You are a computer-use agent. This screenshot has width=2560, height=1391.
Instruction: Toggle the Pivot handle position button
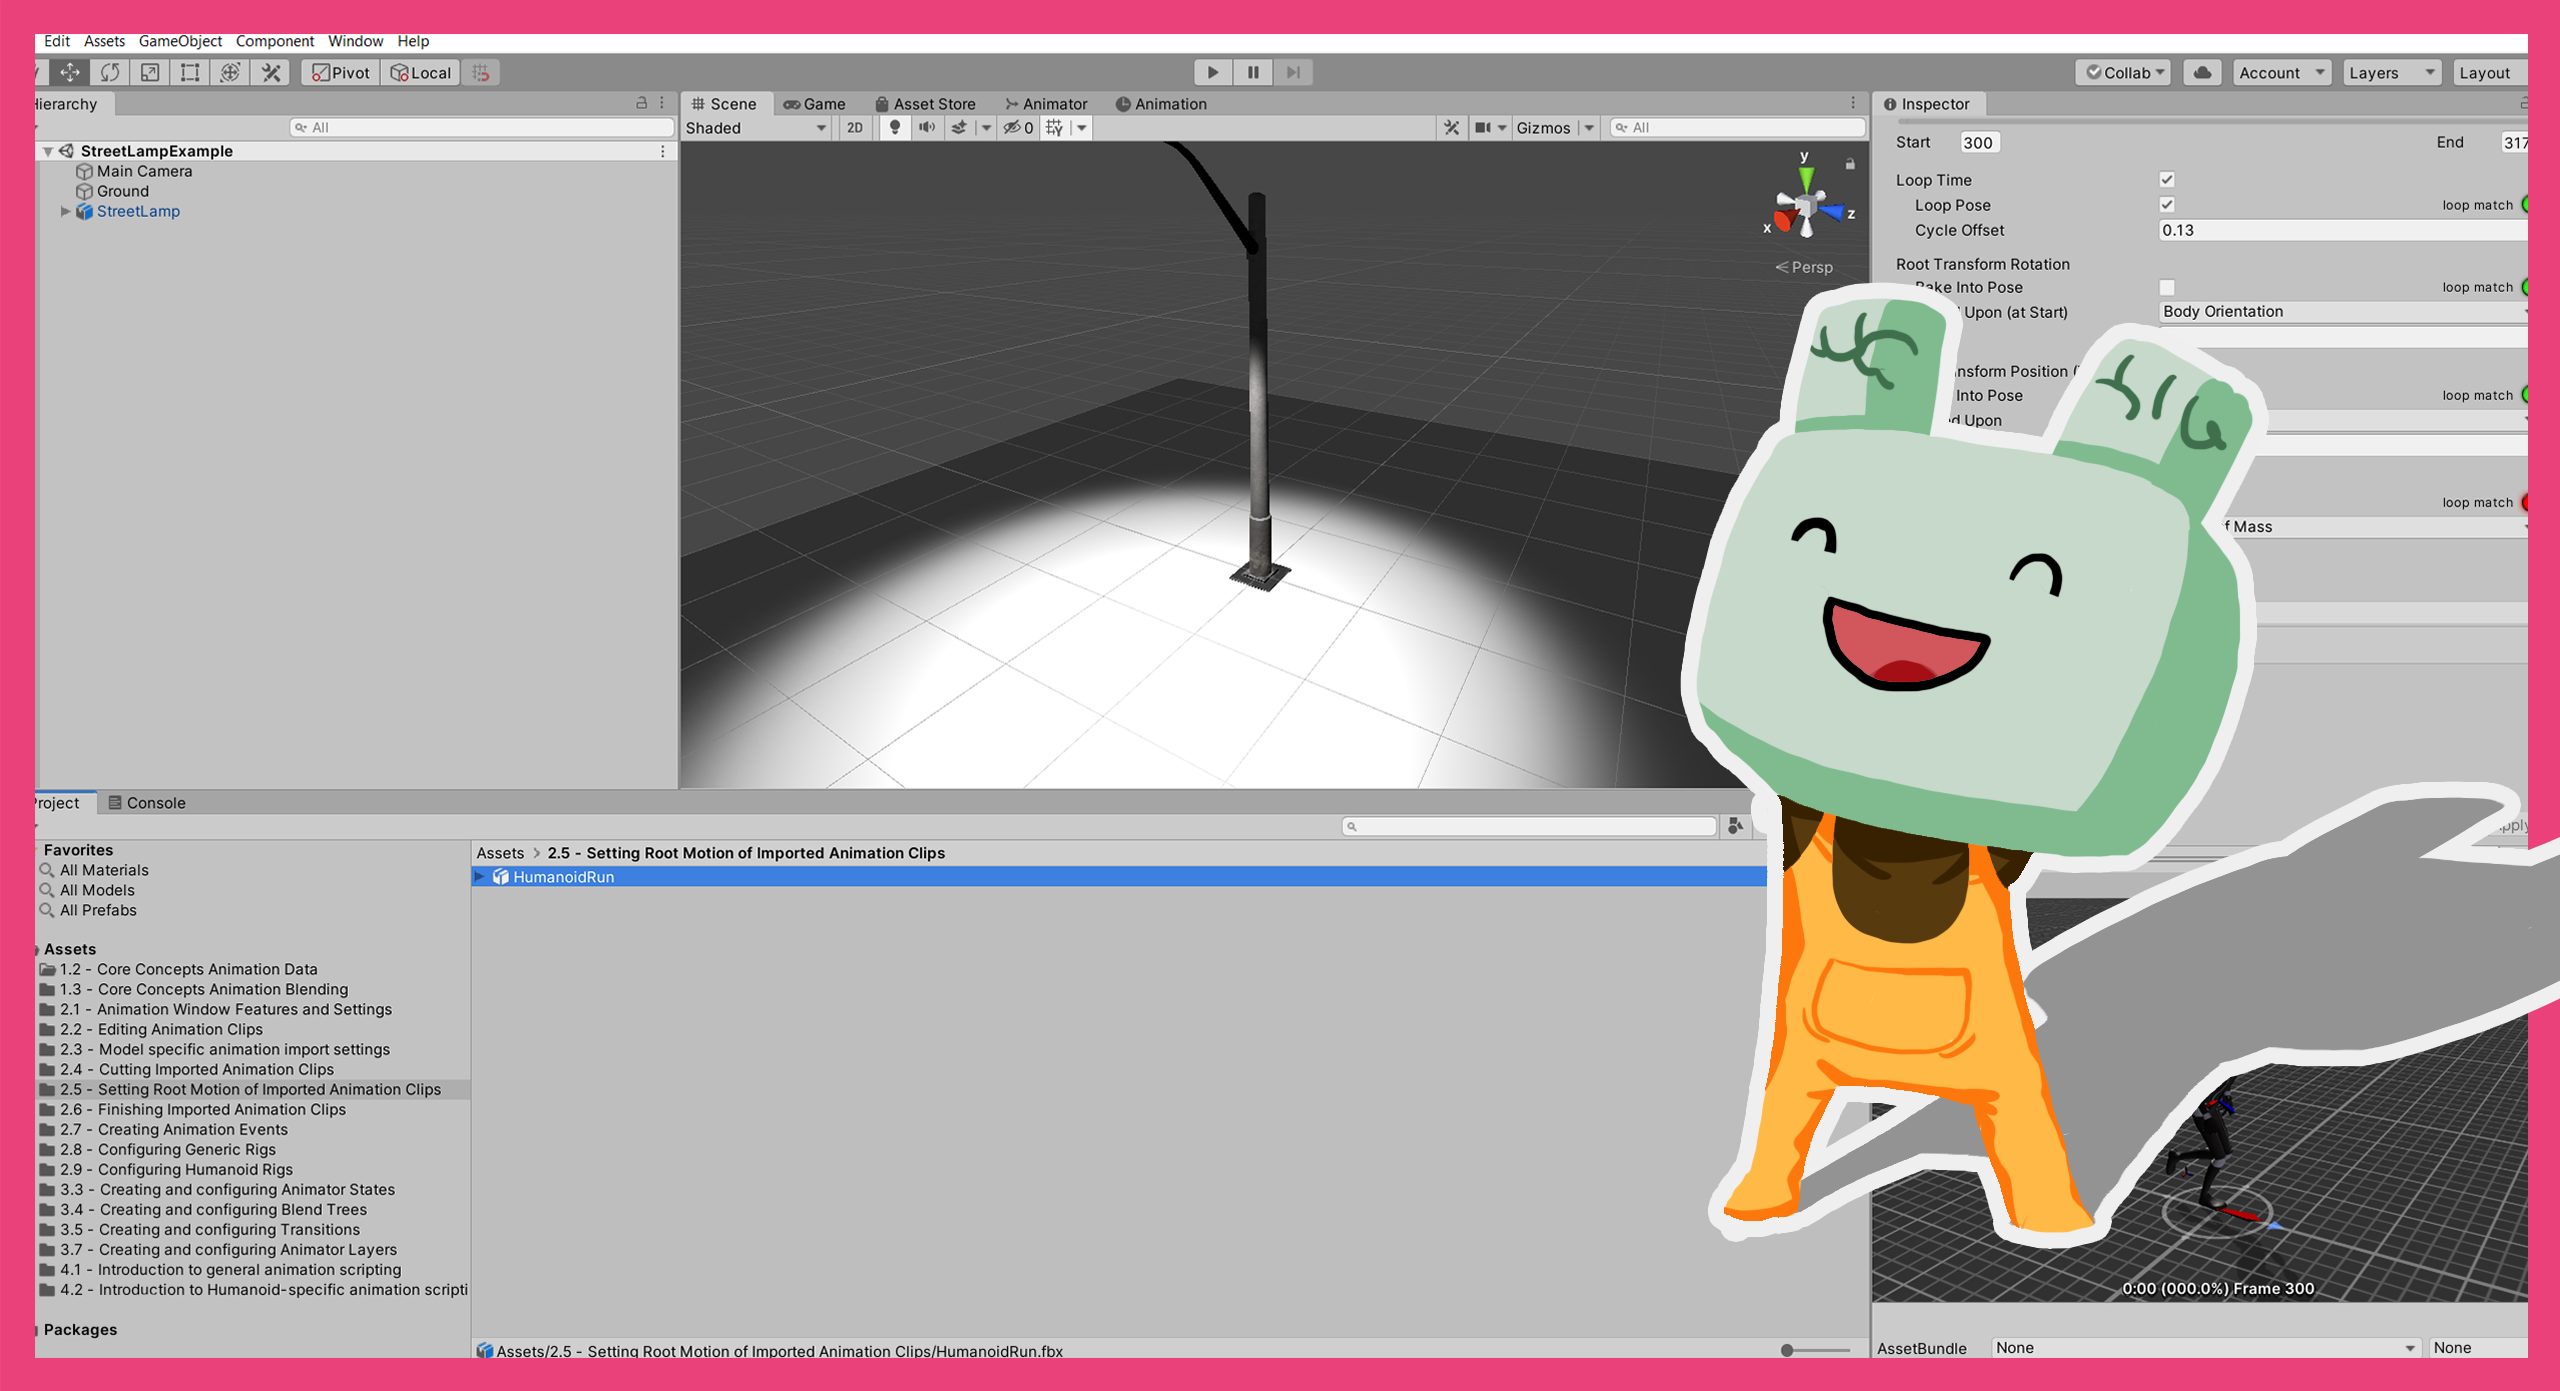[x=341, y=72]
